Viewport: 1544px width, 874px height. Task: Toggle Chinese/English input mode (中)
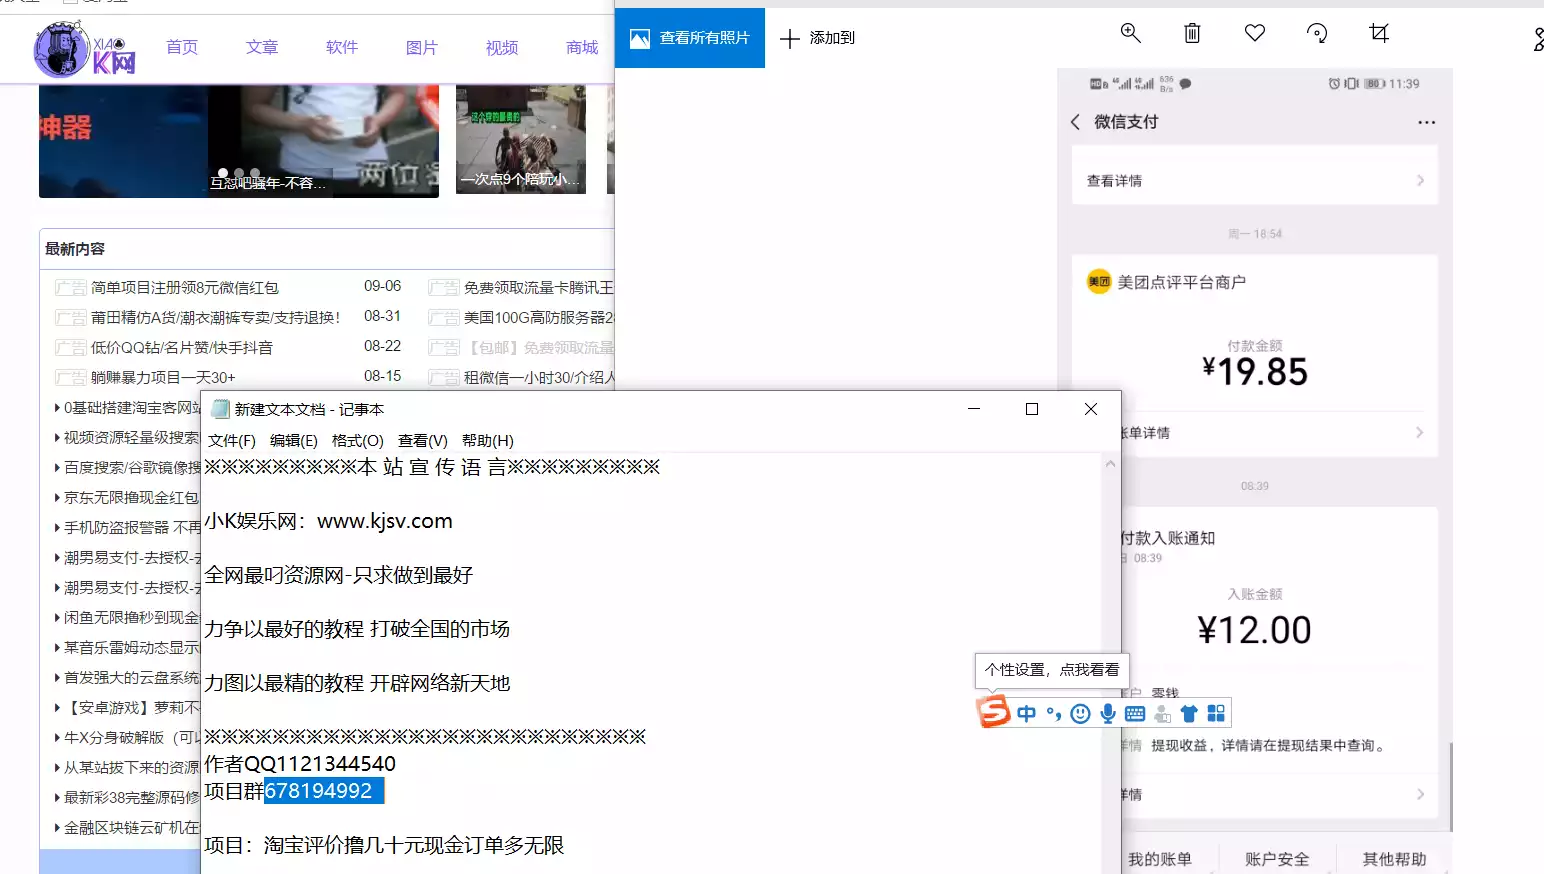tap(1026, 713)
